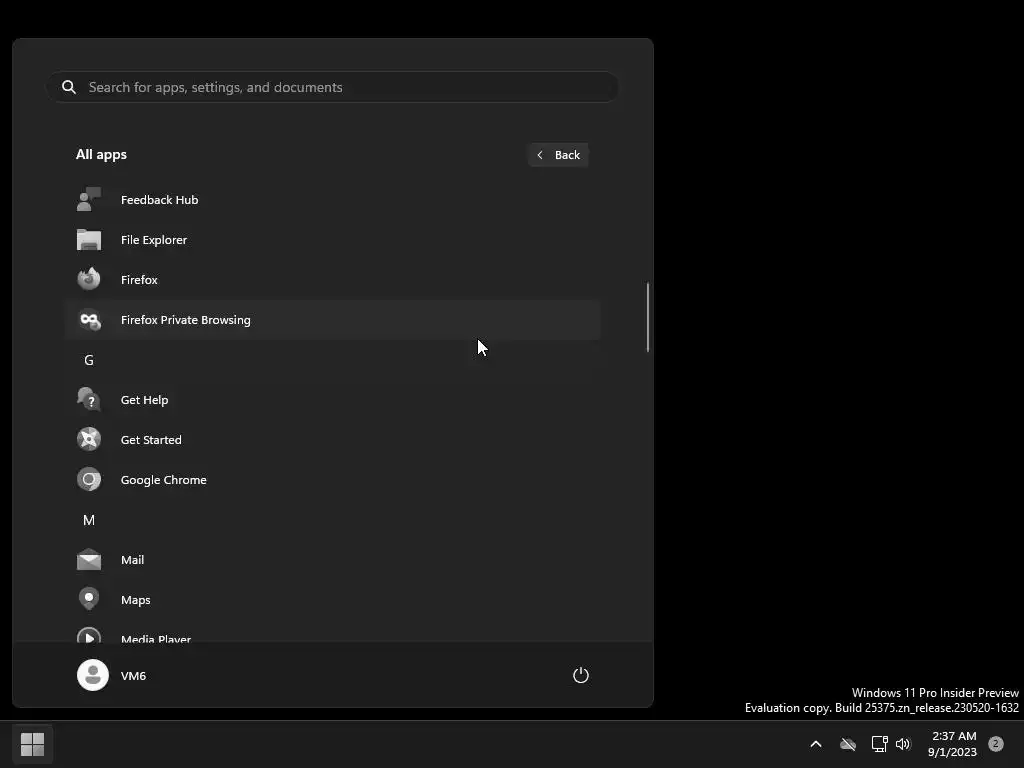The image size is (1024, 768).
Task: Click the Get Started compass icon
Action: click(x=89, y=440)
